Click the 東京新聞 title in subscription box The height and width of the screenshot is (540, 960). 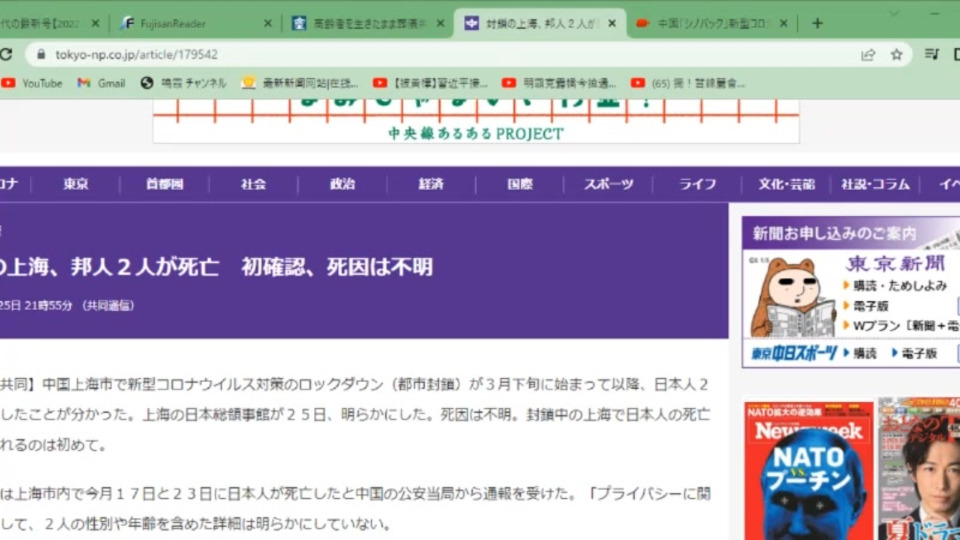pos(896,263)
